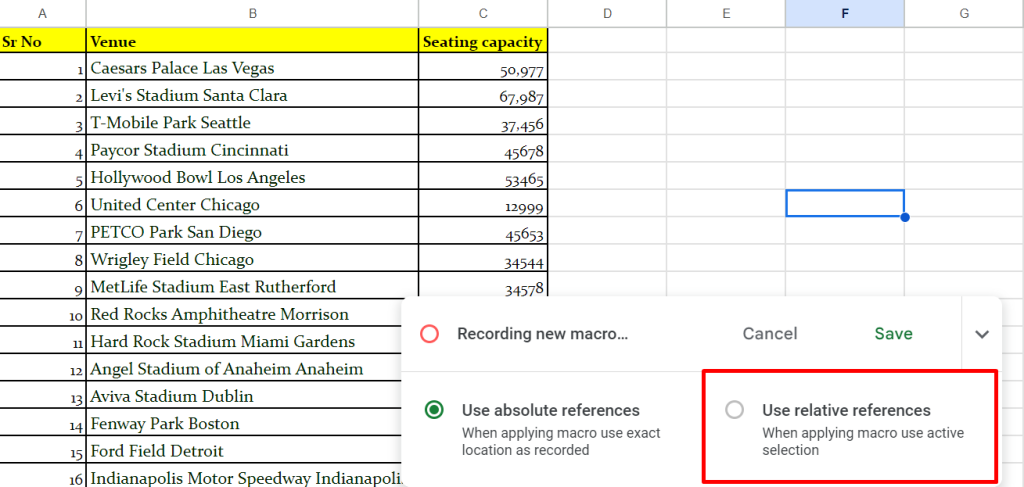1024x487 pixels.
Task: Click cell Fenway Park Boston
Action: (x=244, y=423)
